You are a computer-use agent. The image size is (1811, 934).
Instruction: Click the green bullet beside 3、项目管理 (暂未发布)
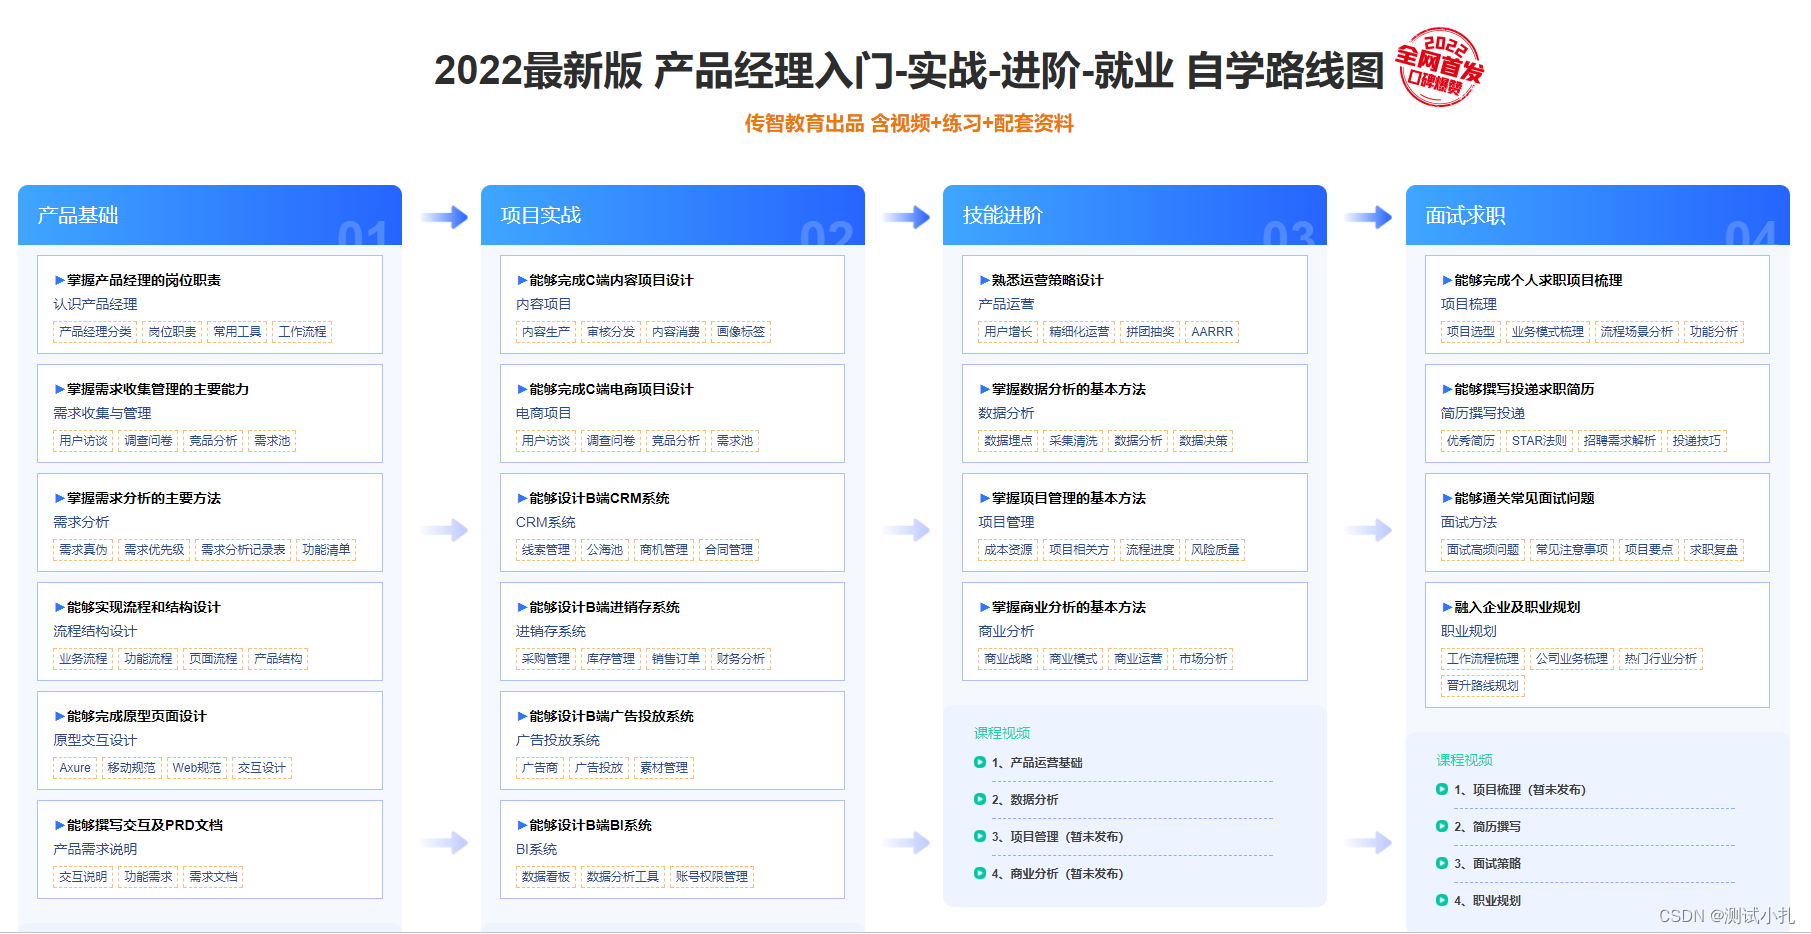[x=980, y=836]
